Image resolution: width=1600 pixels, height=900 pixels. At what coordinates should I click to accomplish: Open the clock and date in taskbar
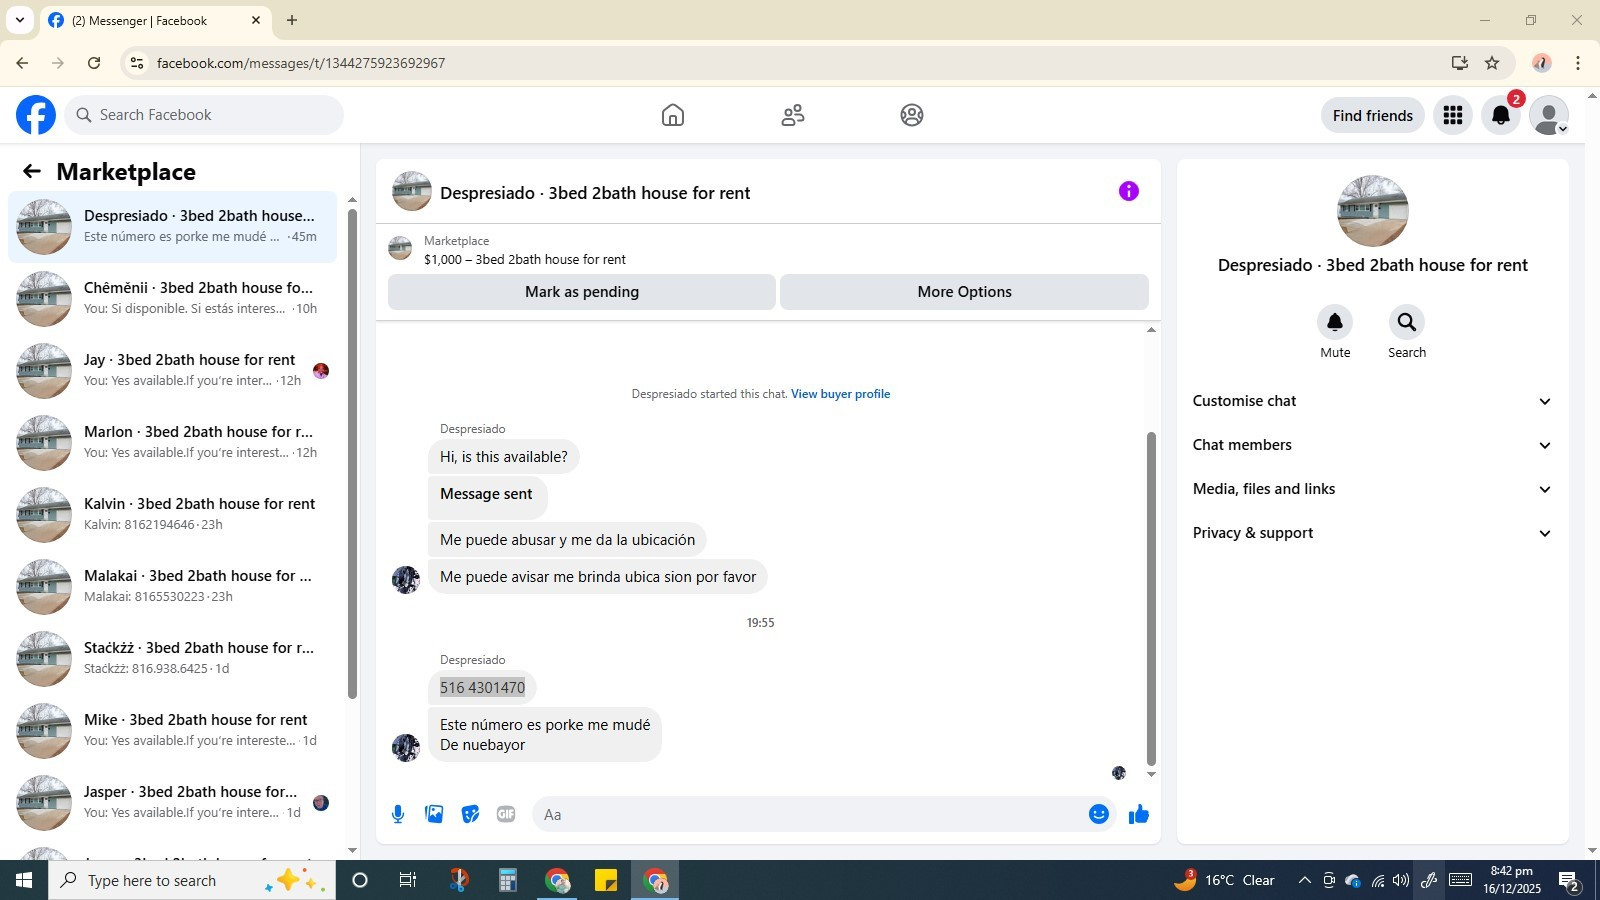1511,880
